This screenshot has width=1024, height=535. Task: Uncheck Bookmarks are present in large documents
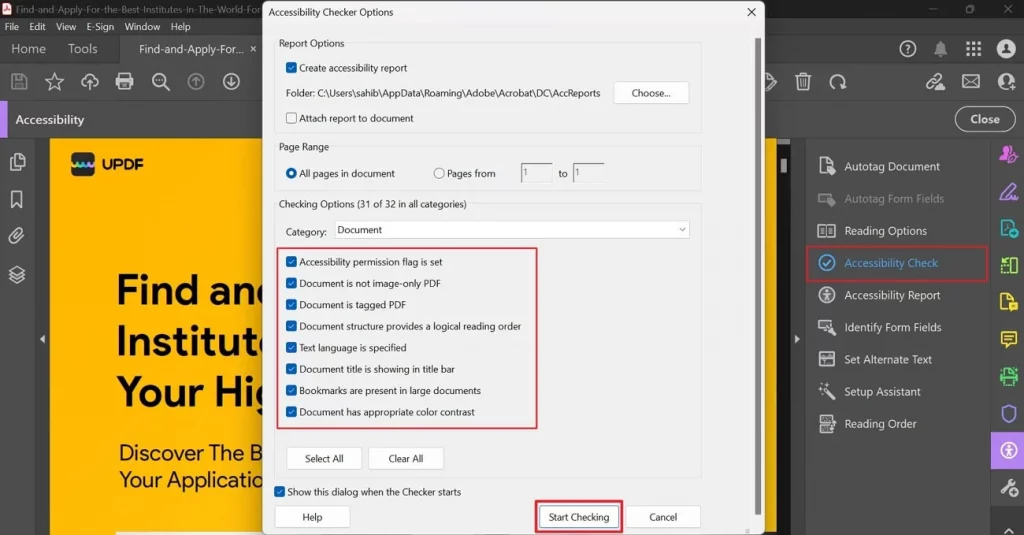pyautogui.click(x=291, y=391)
